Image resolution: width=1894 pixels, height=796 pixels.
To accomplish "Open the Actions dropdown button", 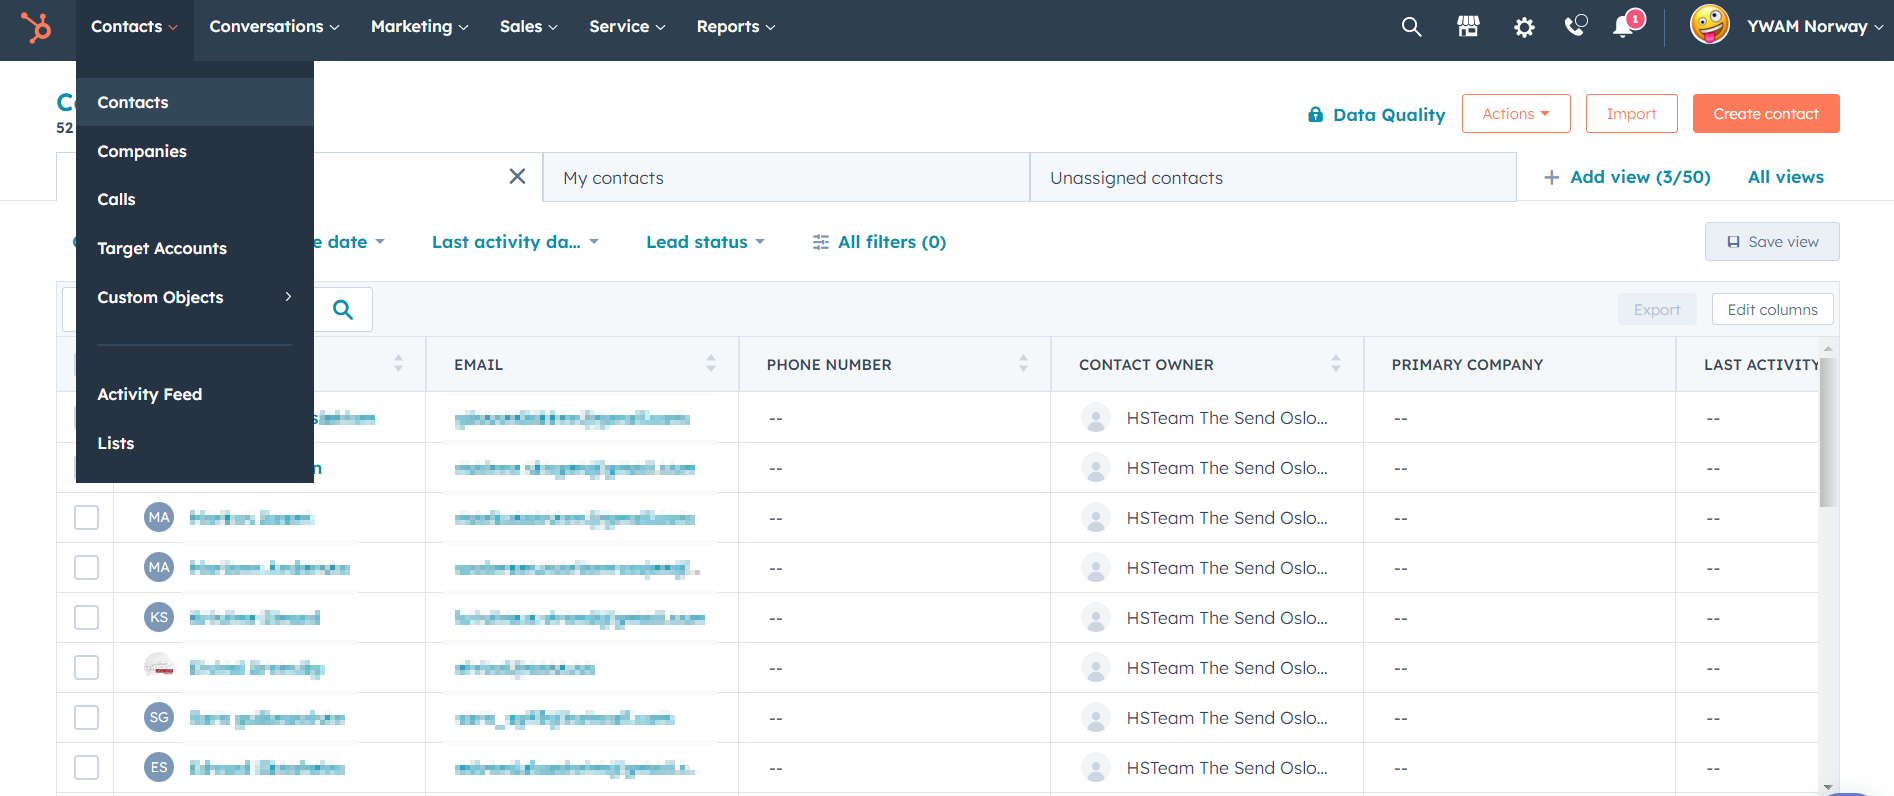I will click(1516, 114).
